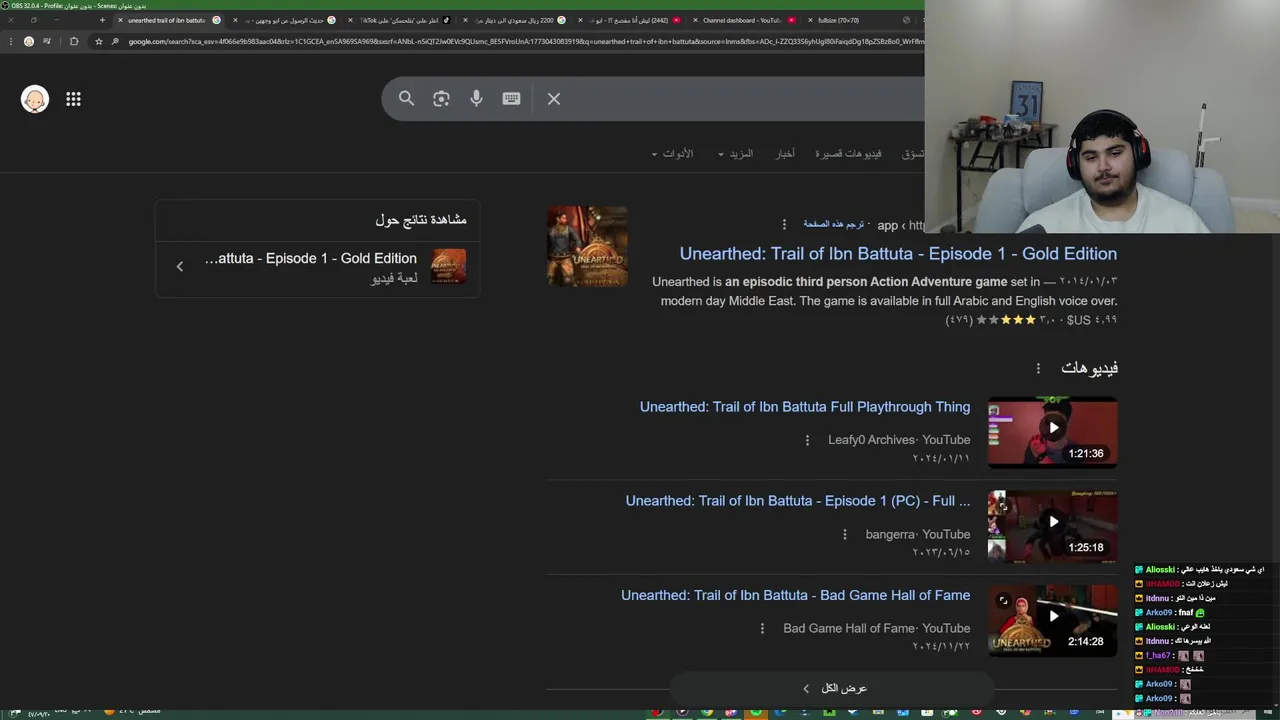This screenshot has width=1280, height=720.
Task: Click the ترجم هذه الصفحة link
Action: tap(834, 225)
